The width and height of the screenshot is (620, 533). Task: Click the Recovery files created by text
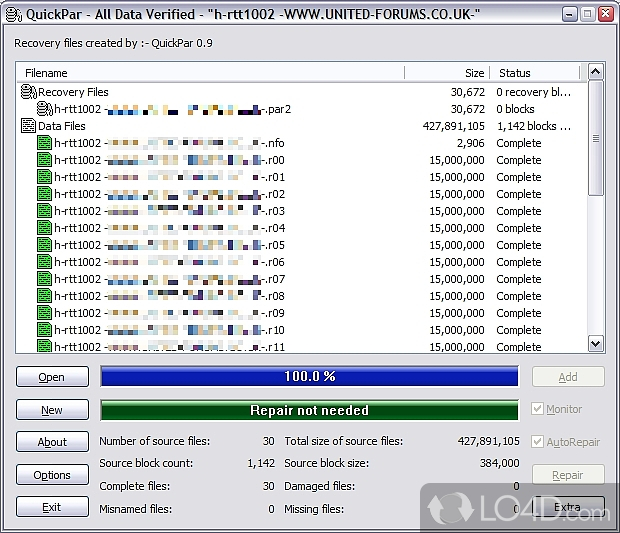point(113,43)
